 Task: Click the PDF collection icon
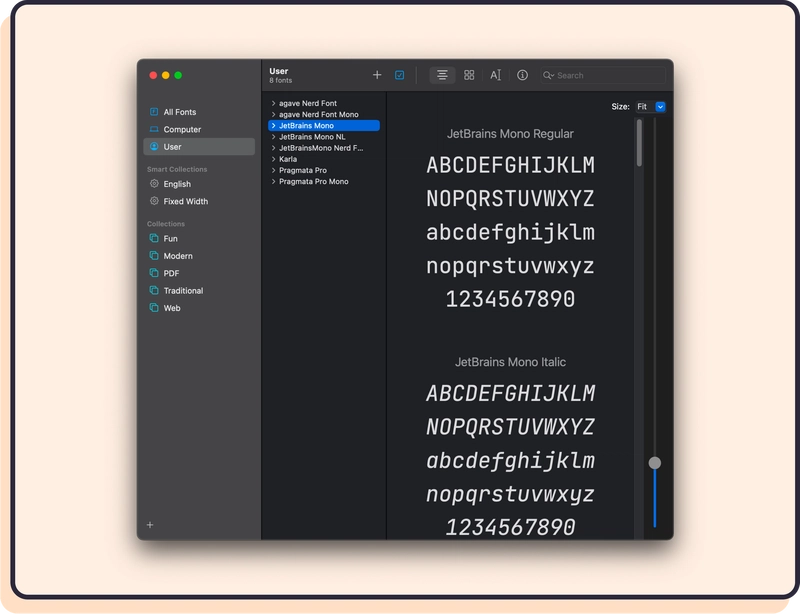[154, 273]
